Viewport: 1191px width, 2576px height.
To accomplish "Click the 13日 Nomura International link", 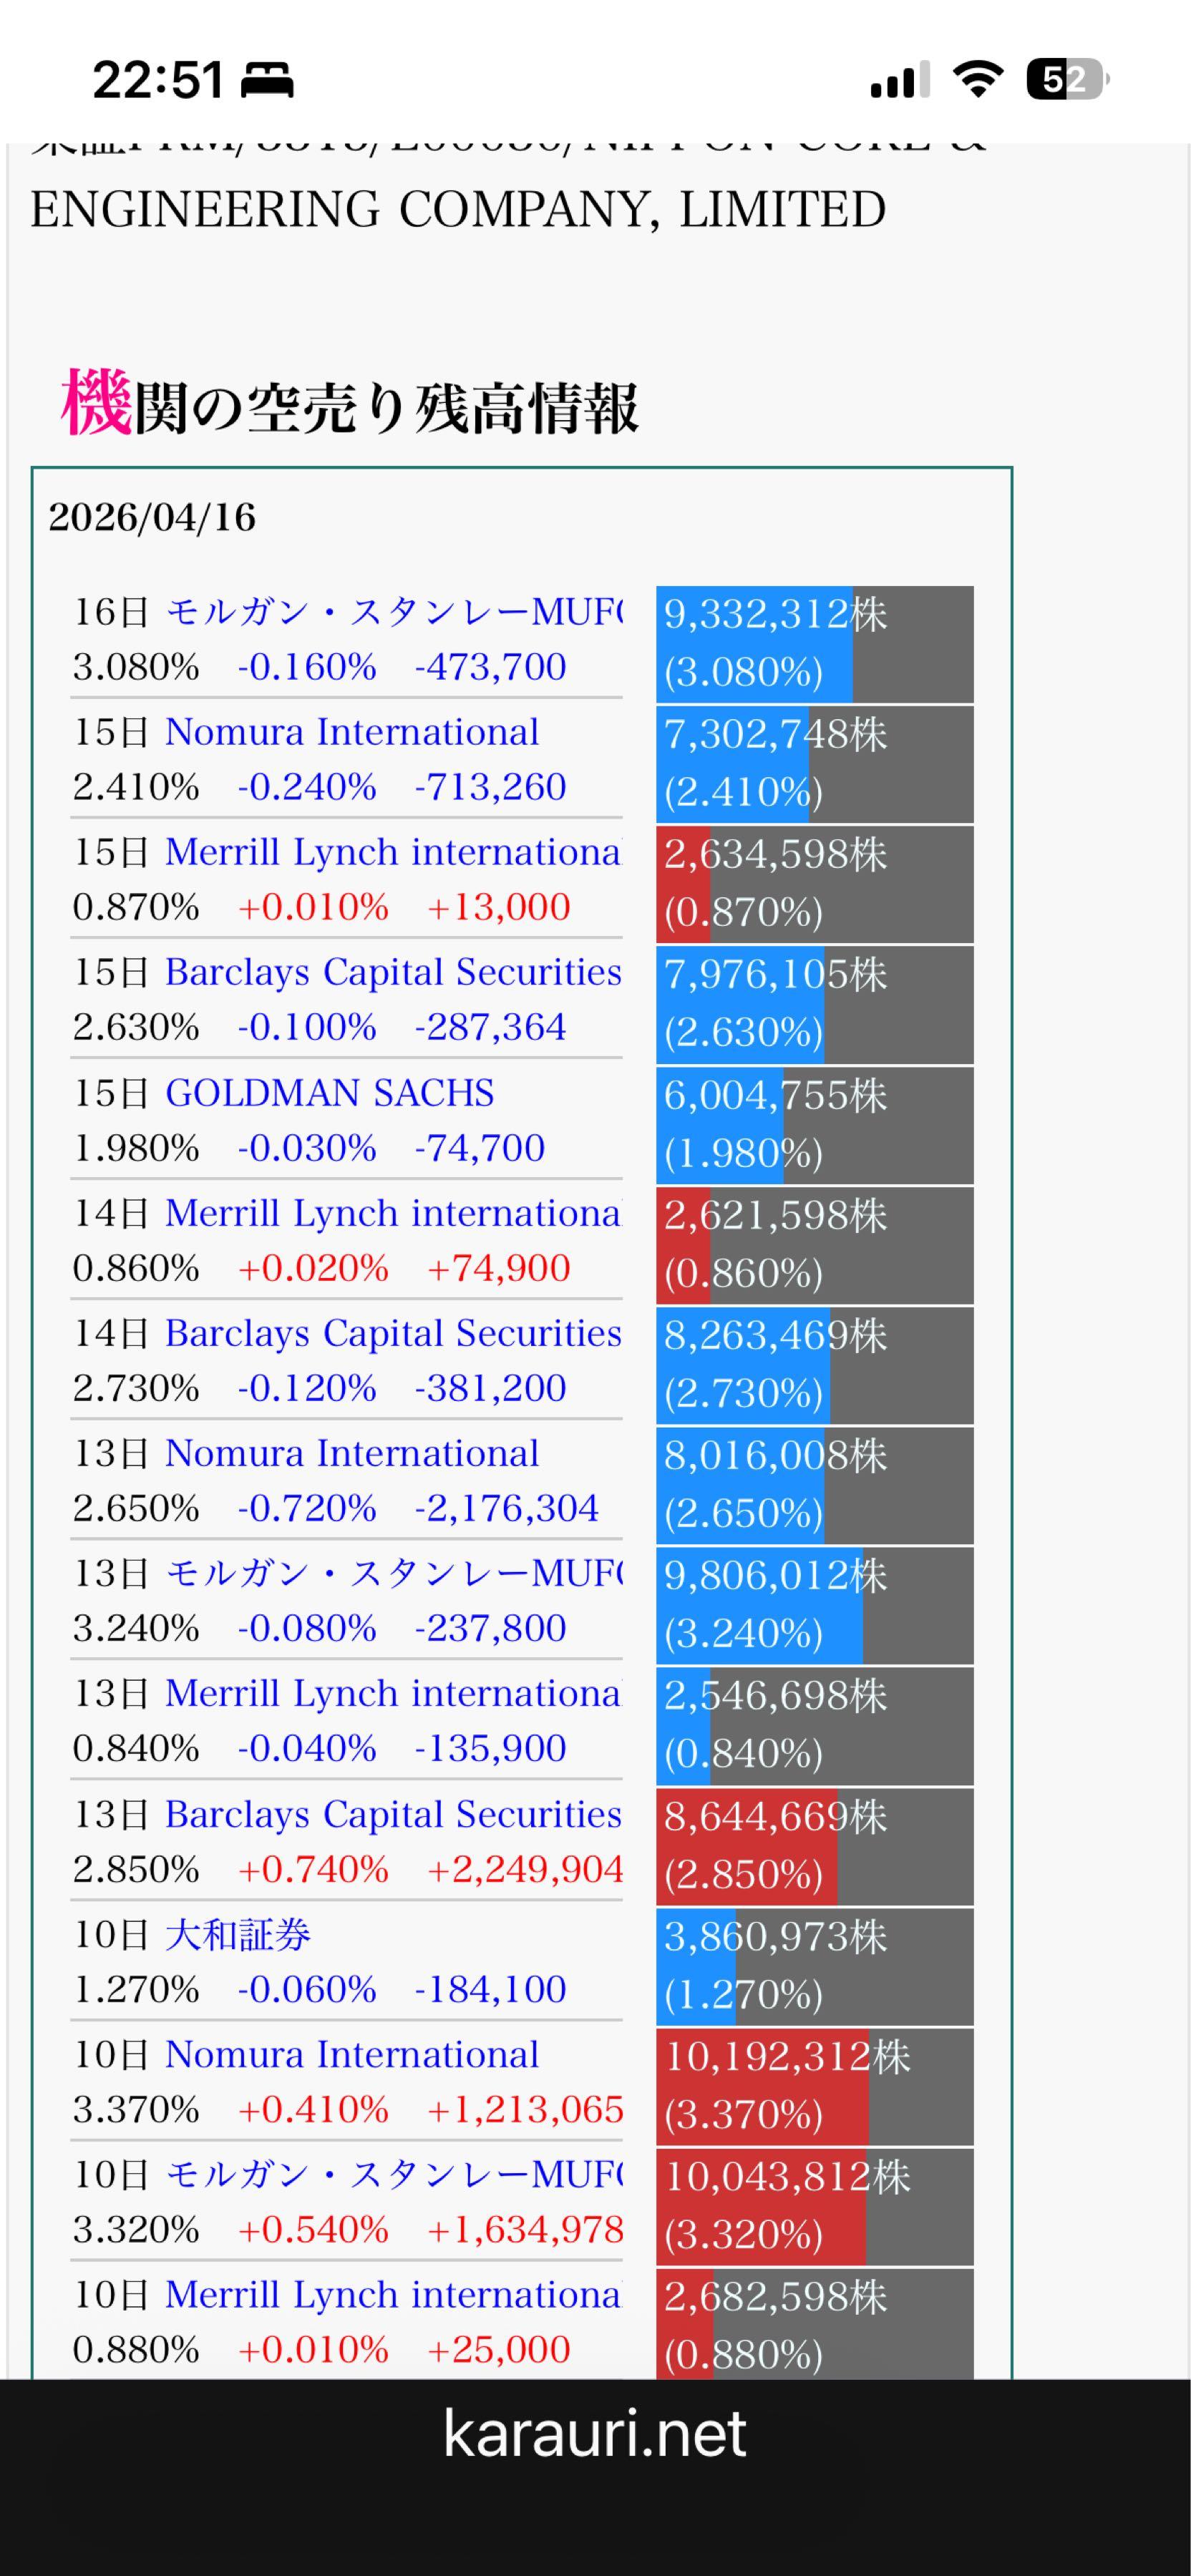I will pyautogui.click(x=351, y=1453).
